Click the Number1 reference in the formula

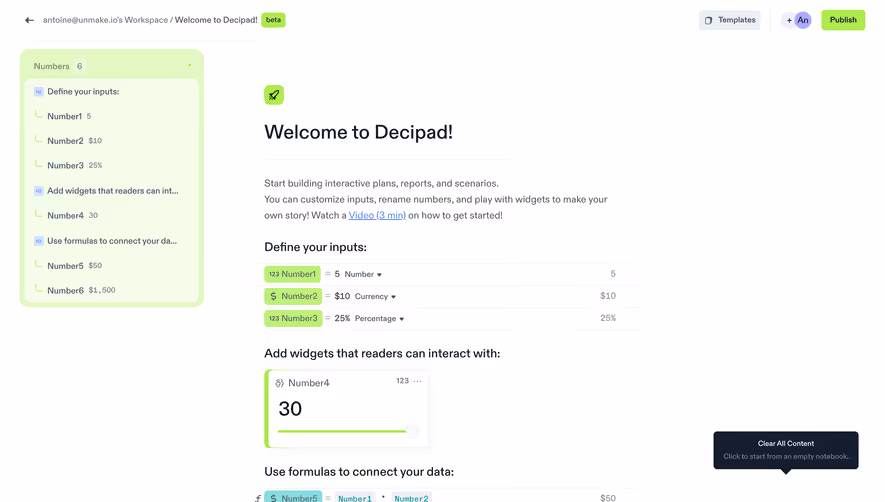pyautogui.click(x=355, y=498)
